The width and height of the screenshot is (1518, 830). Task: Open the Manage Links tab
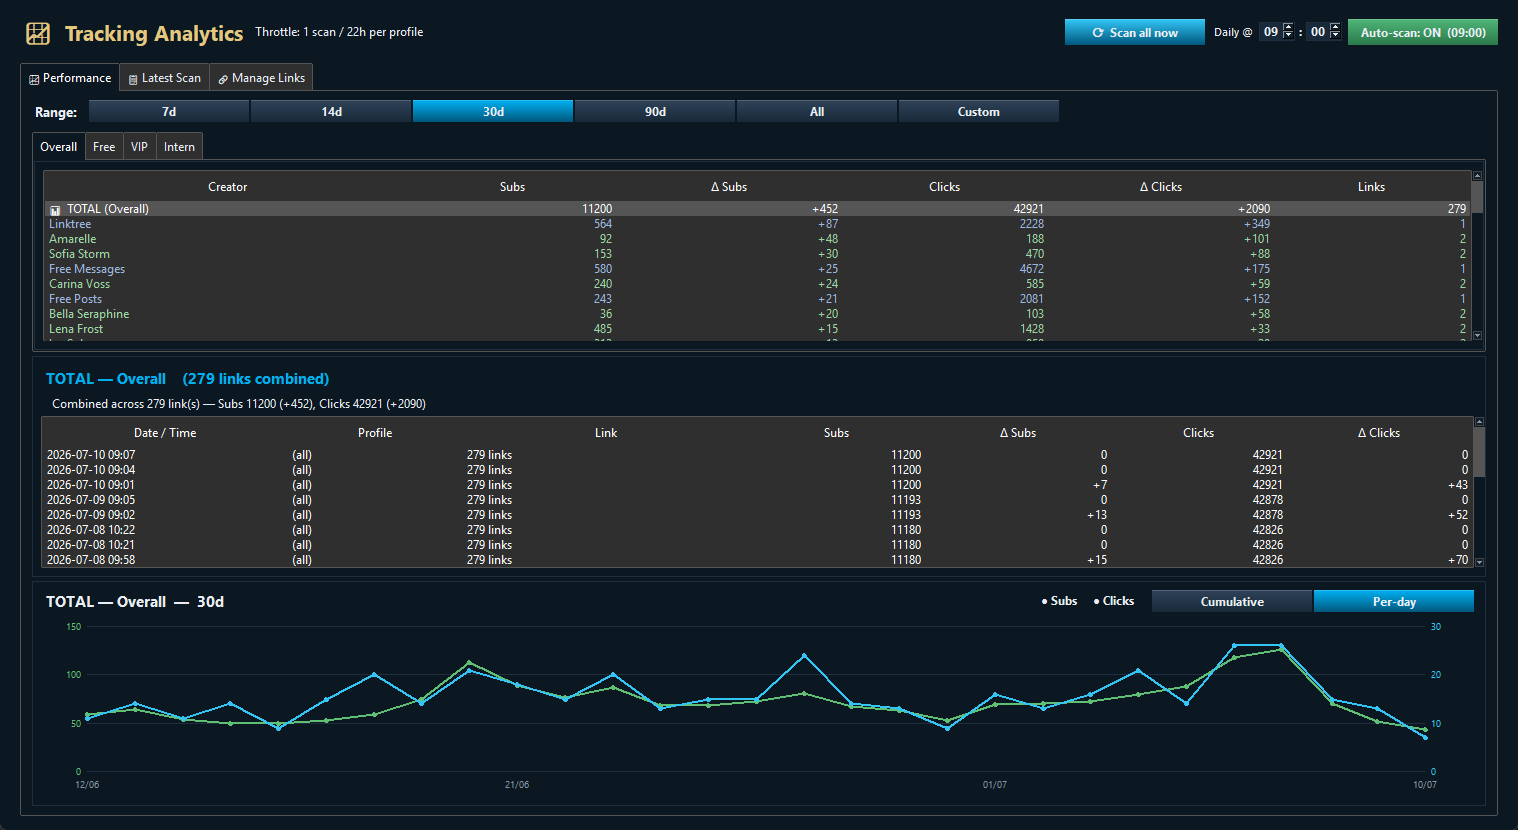[x=262, y=78]
